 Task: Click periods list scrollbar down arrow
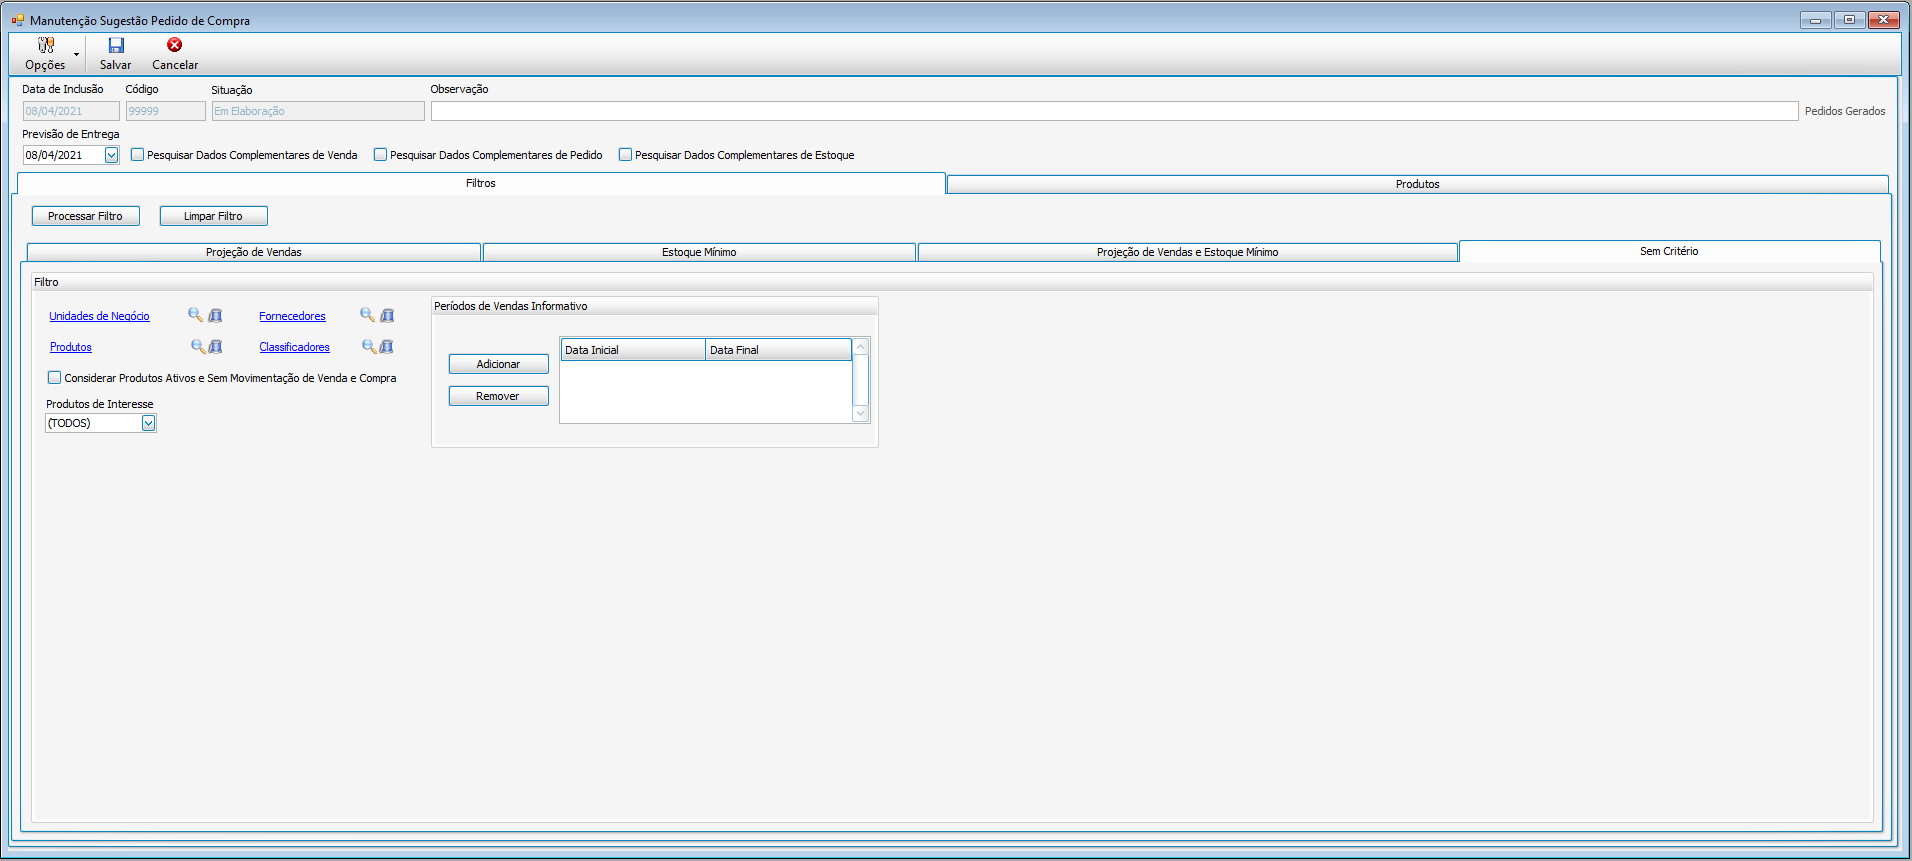coord(861,413)
